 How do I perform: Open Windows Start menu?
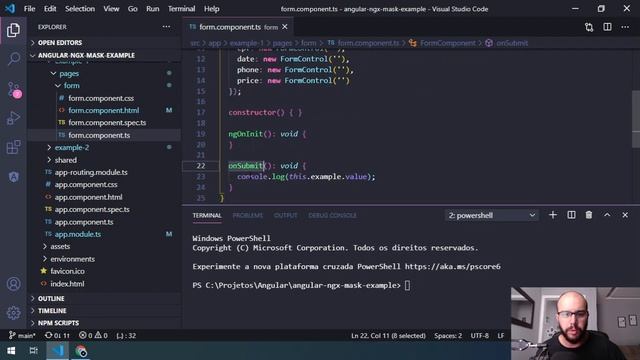11,351
